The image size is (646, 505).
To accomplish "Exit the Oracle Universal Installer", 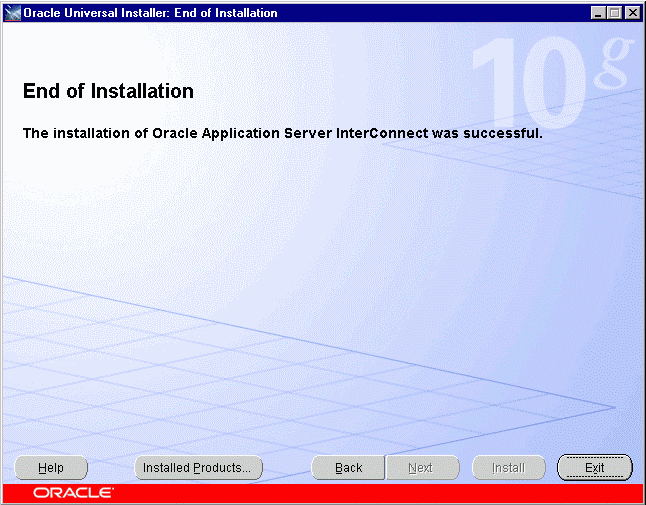I will (x=595, y=468).
